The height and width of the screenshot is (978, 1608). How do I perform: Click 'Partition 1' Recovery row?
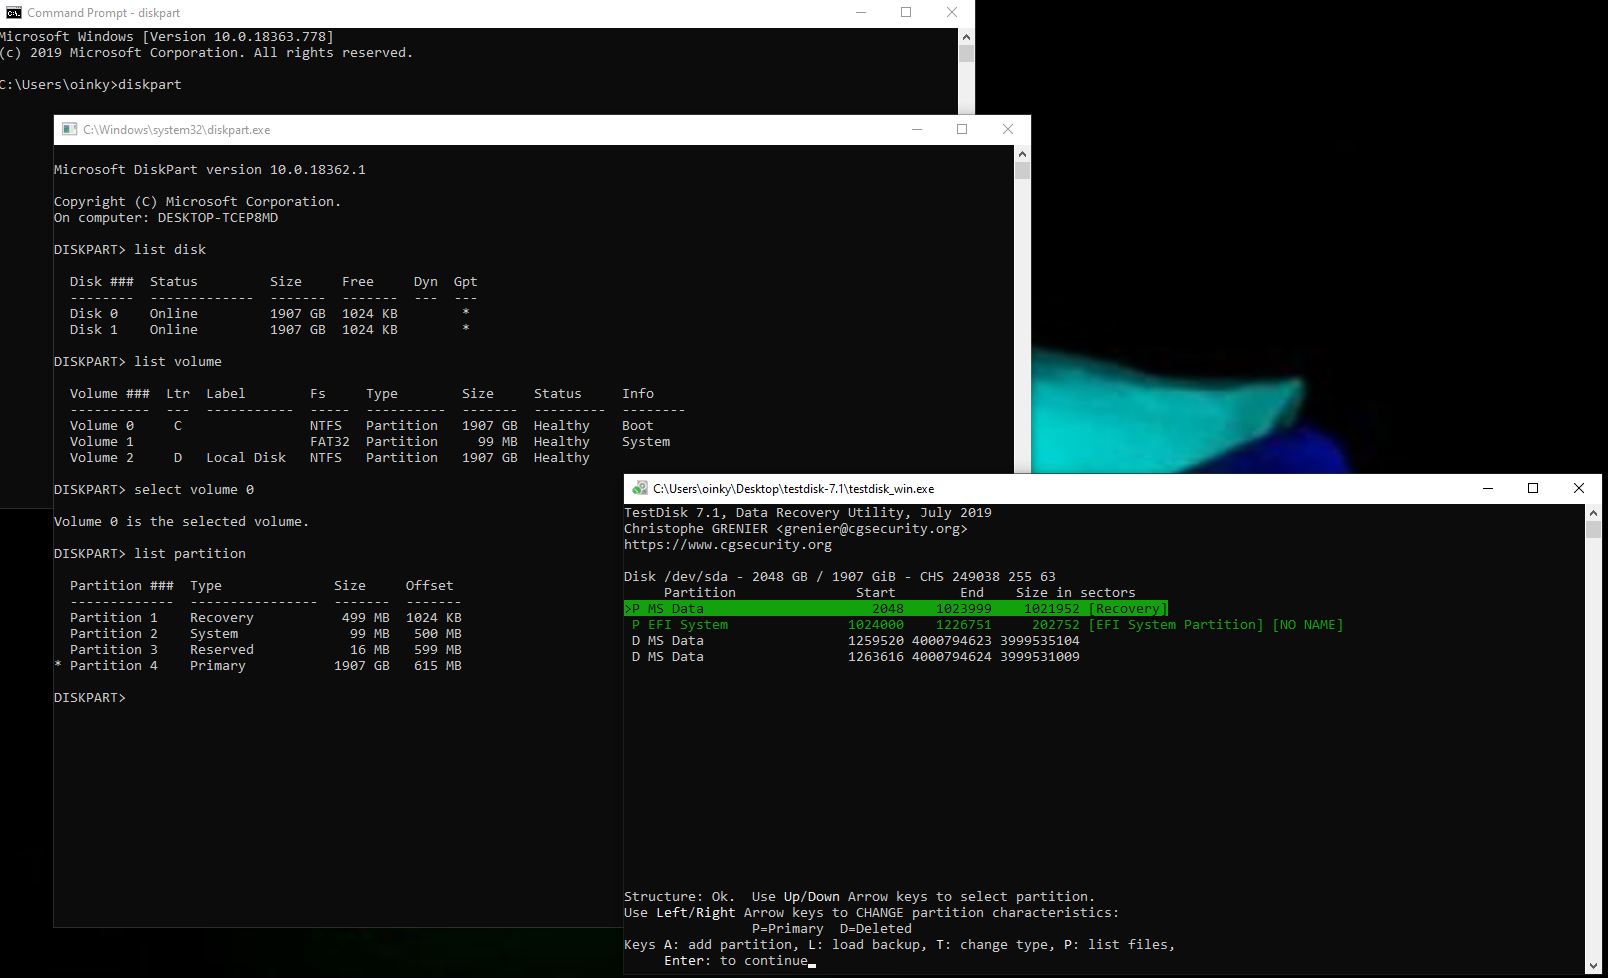266,618
